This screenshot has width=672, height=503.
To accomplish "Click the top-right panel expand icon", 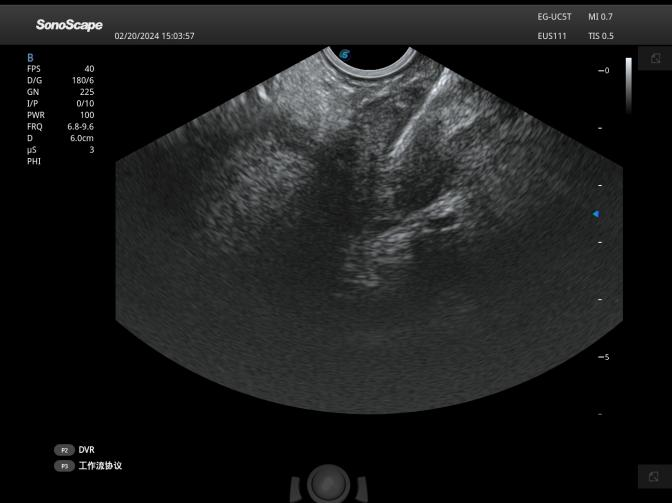I will click(x=655, y=59).
